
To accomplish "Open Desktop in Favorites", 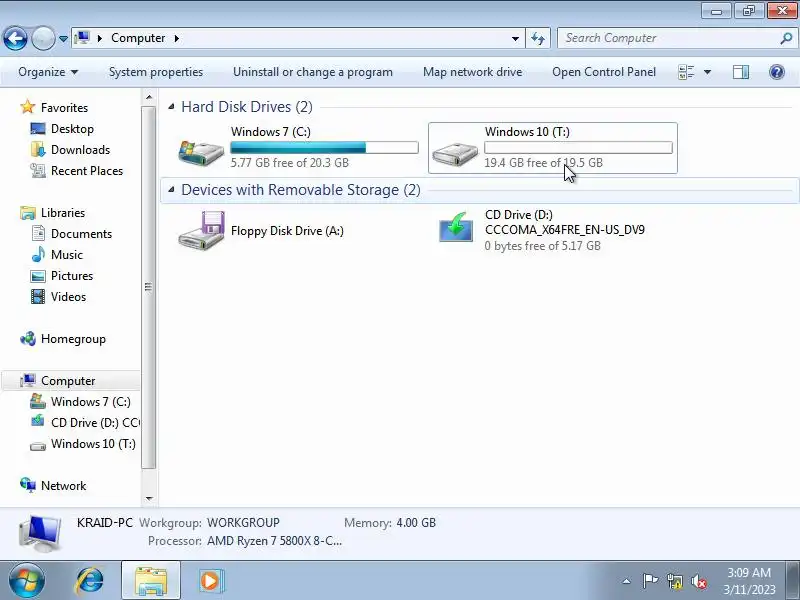I will [72, 129].
